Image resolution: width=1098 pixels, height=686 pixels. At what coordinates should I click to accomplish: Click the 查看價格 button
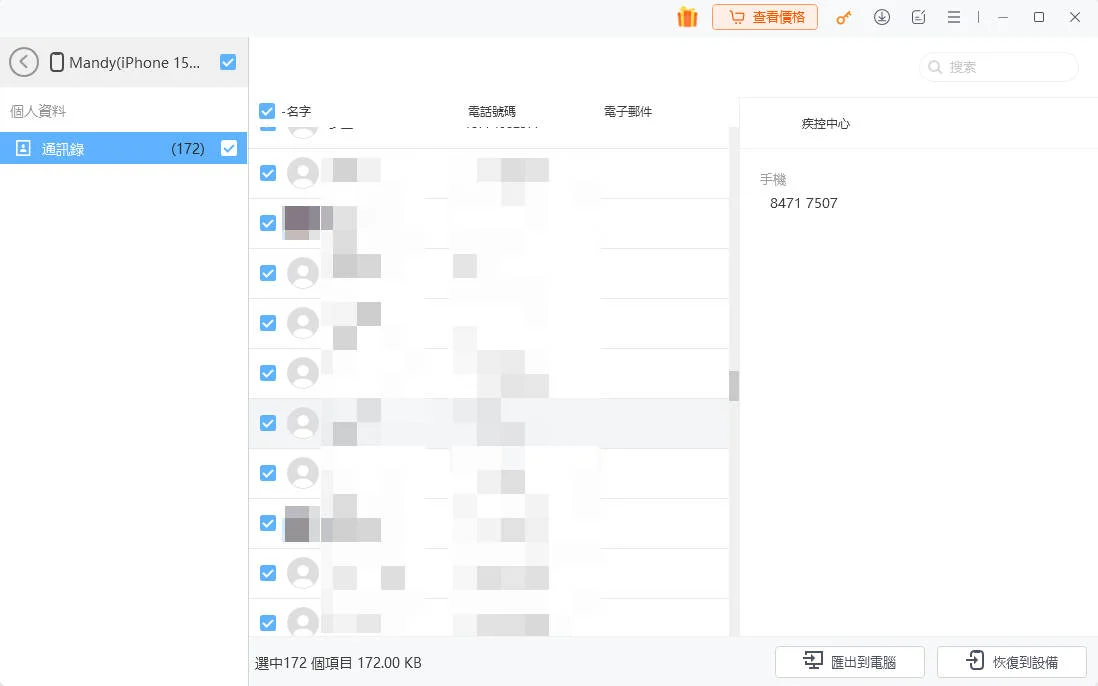pyautogui.click(x=765, y=17)
